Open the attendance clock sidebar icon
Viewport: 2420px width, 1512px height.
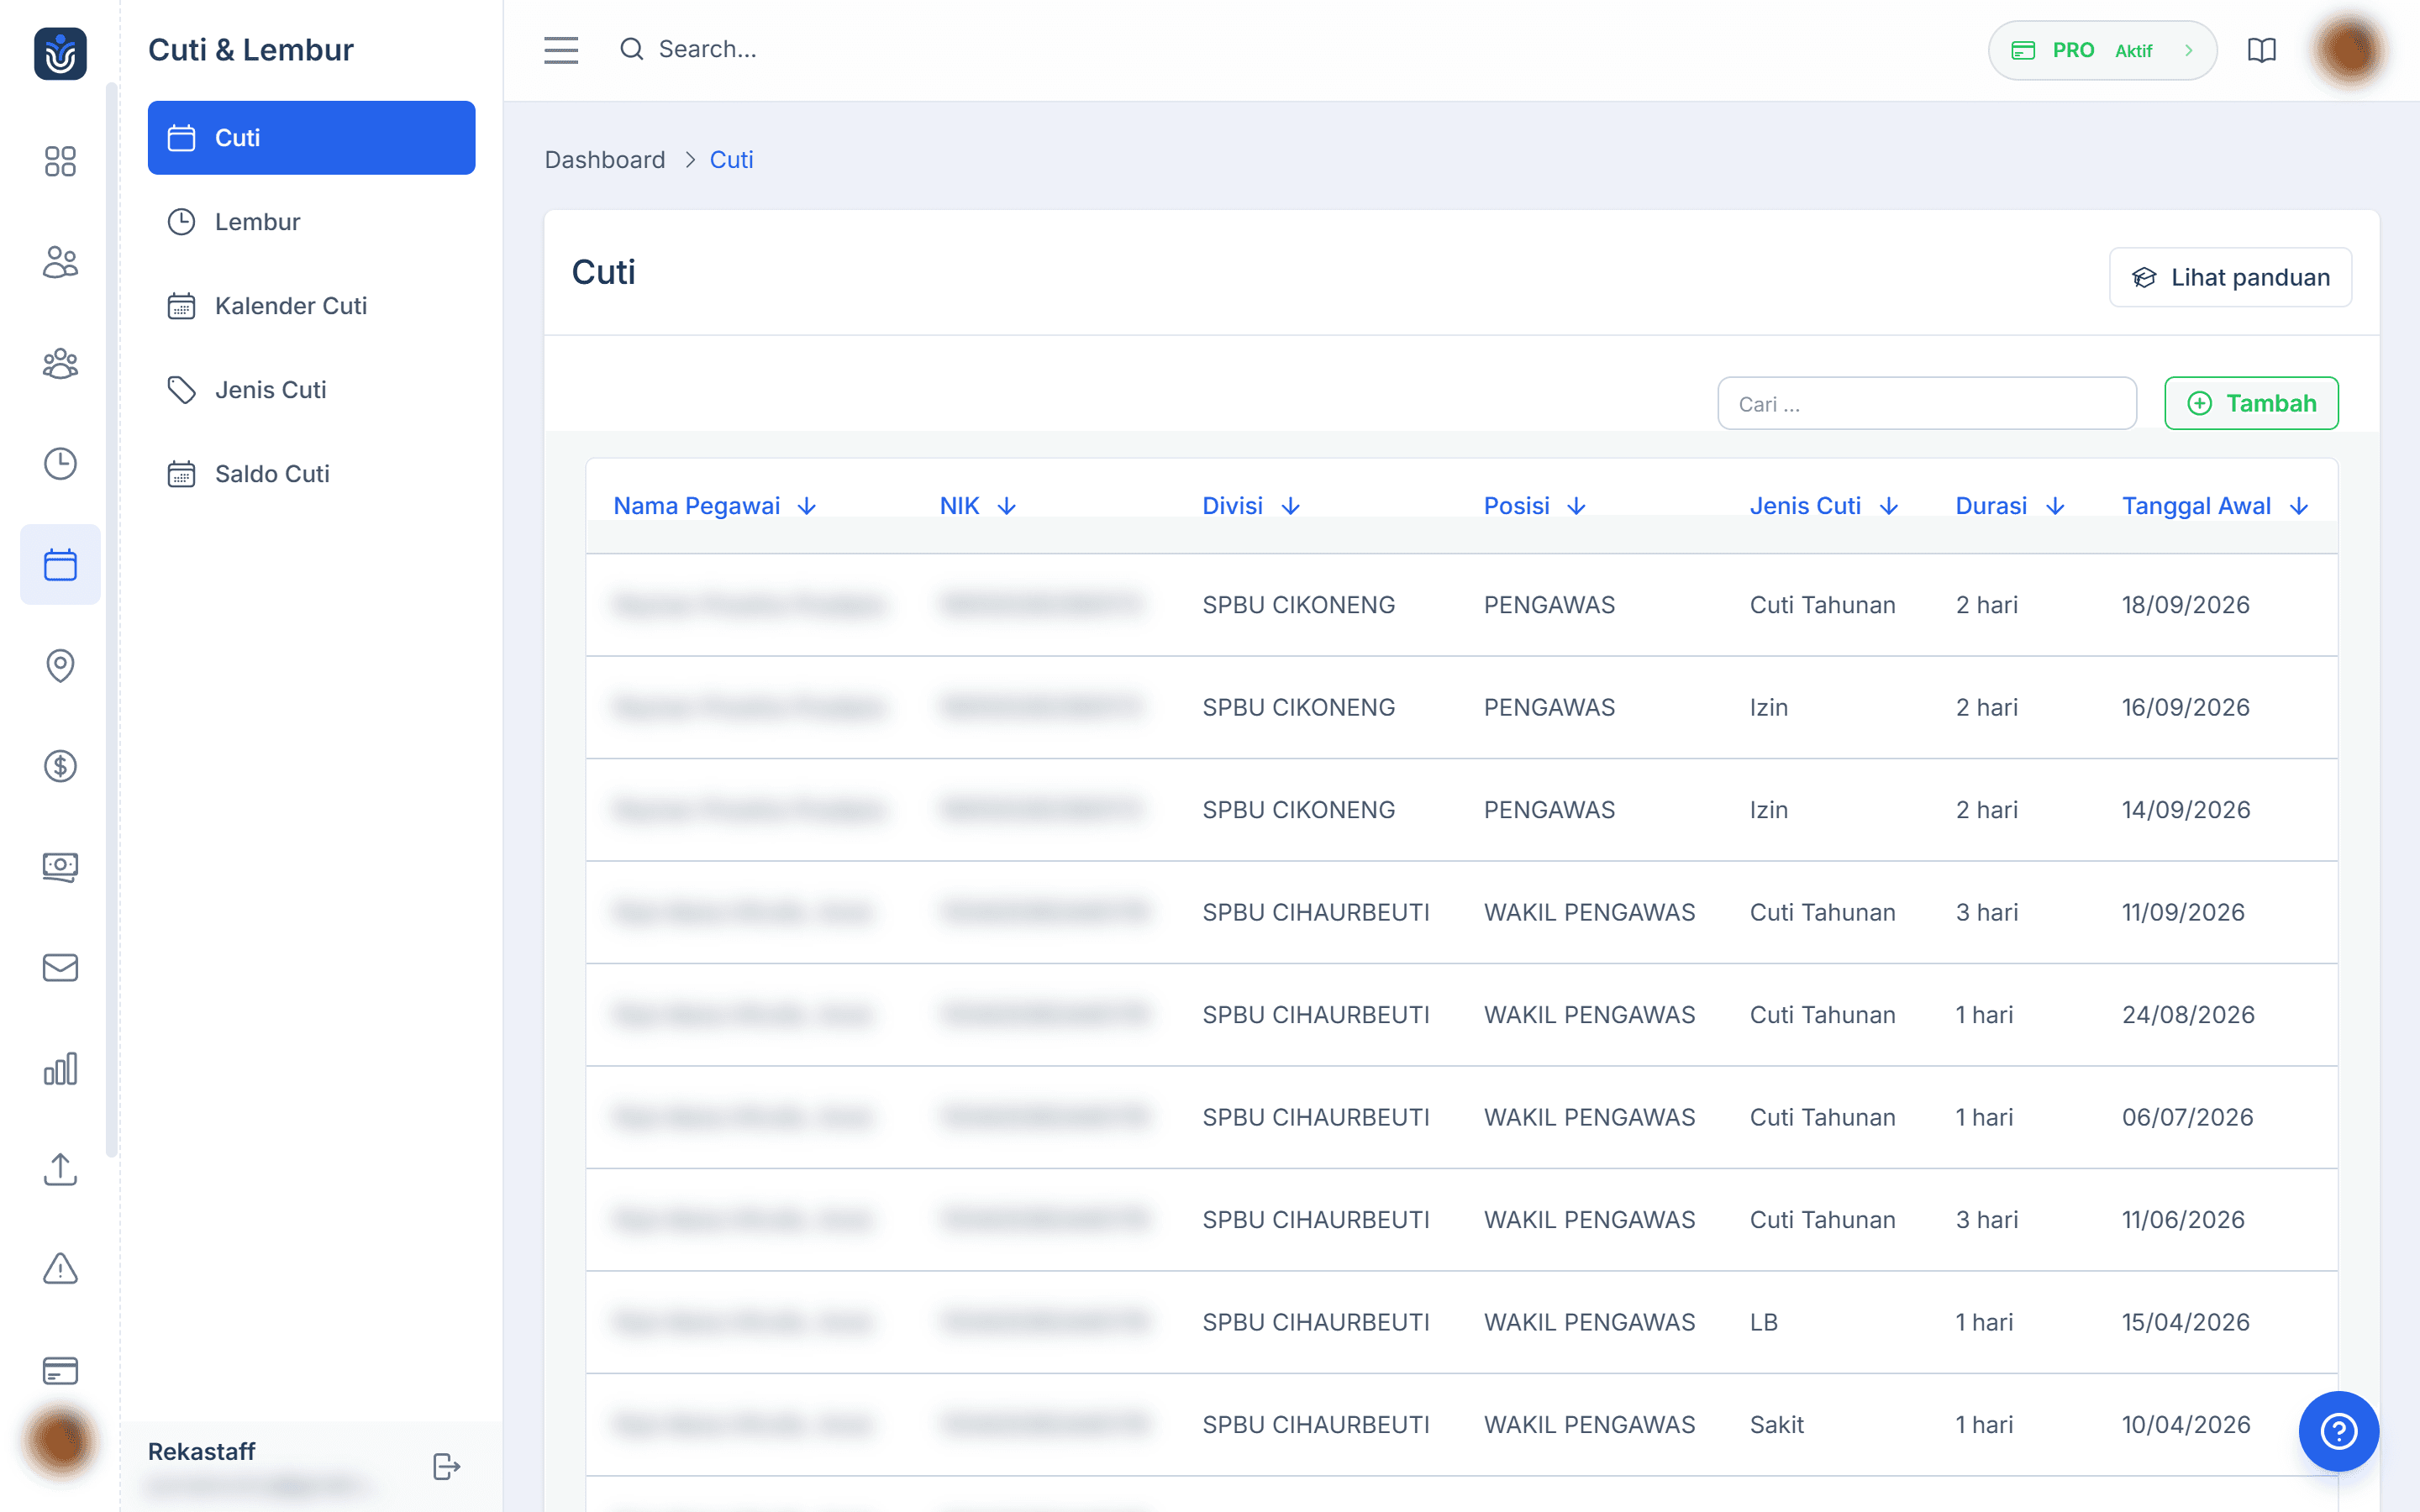click(x=60, y=464)
